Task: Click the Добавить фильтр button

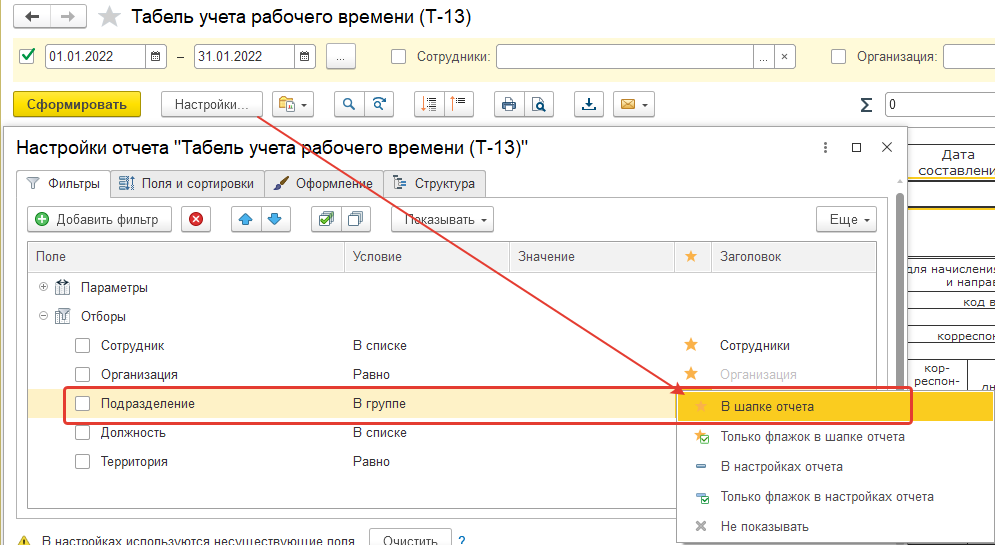Action: coord(99,219)
